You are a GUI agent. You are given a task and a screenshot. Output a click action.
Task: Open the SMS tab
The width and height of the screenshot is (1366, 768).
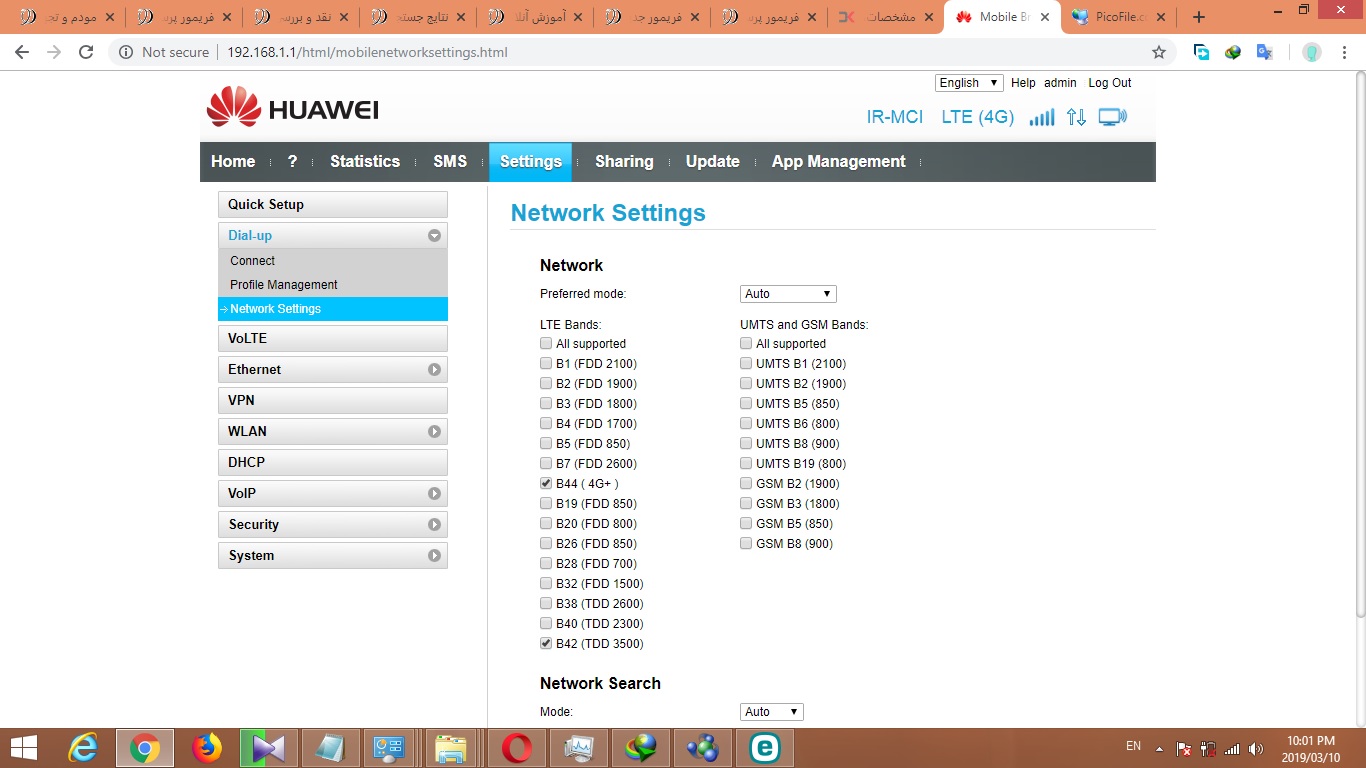450,162
